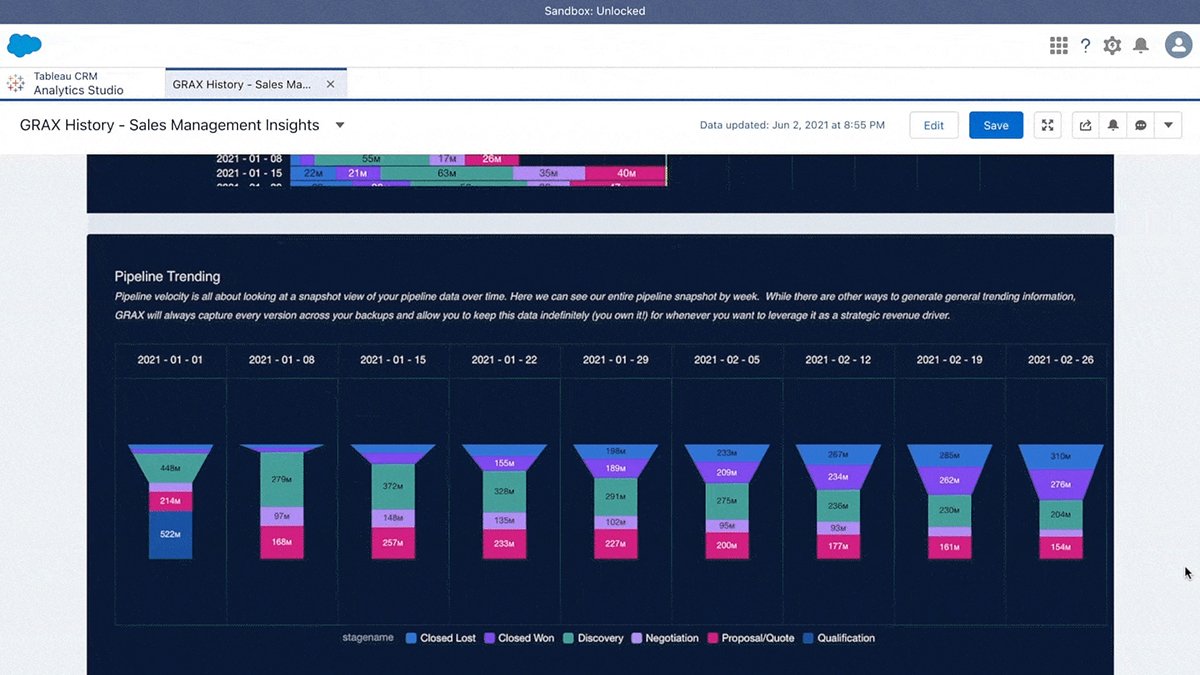
Task: Enter fullscreen presentation mode
Action: pos(1047,125)
